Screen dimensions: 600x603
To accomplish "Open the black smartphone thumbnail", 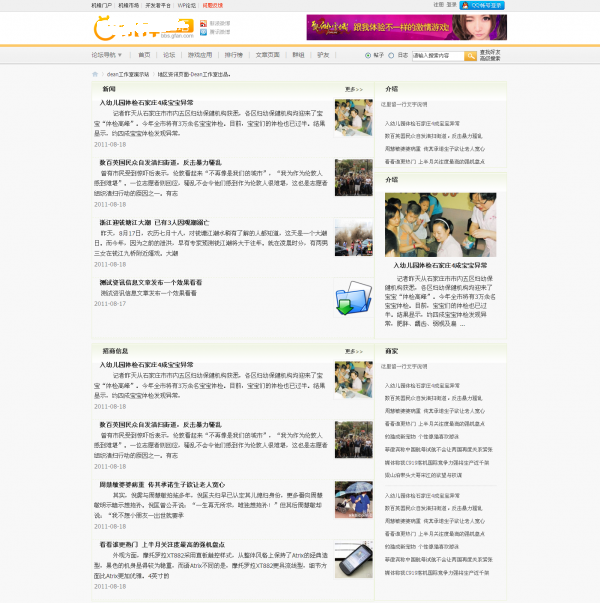I will (x=353, y=560).
